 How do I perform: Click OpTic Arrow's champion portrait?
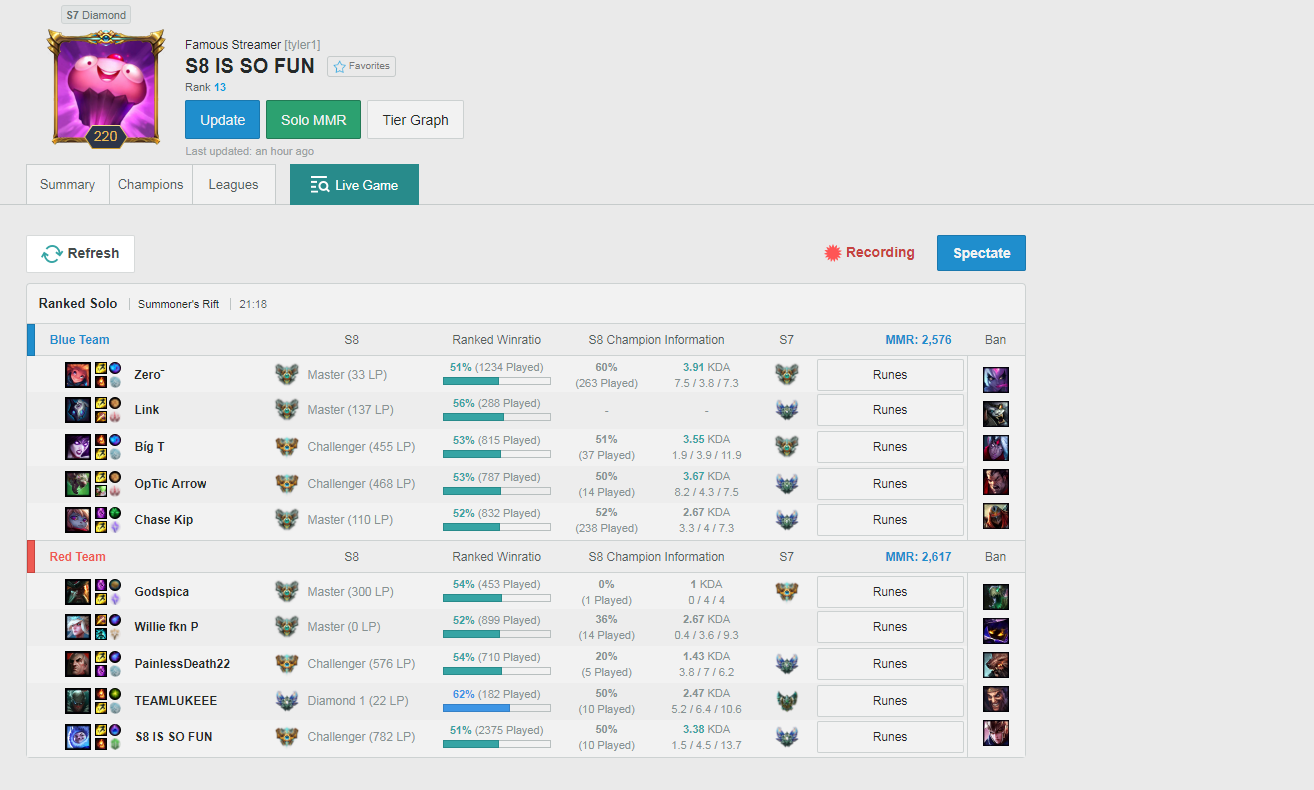[x=78, y=484]
